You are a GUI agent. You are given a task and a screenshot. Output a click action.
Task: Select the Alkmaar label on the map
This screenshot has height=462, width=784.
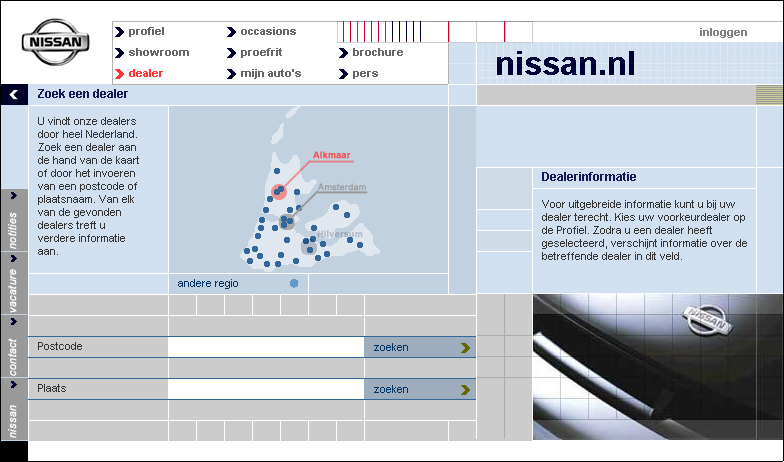coord(332,156)
